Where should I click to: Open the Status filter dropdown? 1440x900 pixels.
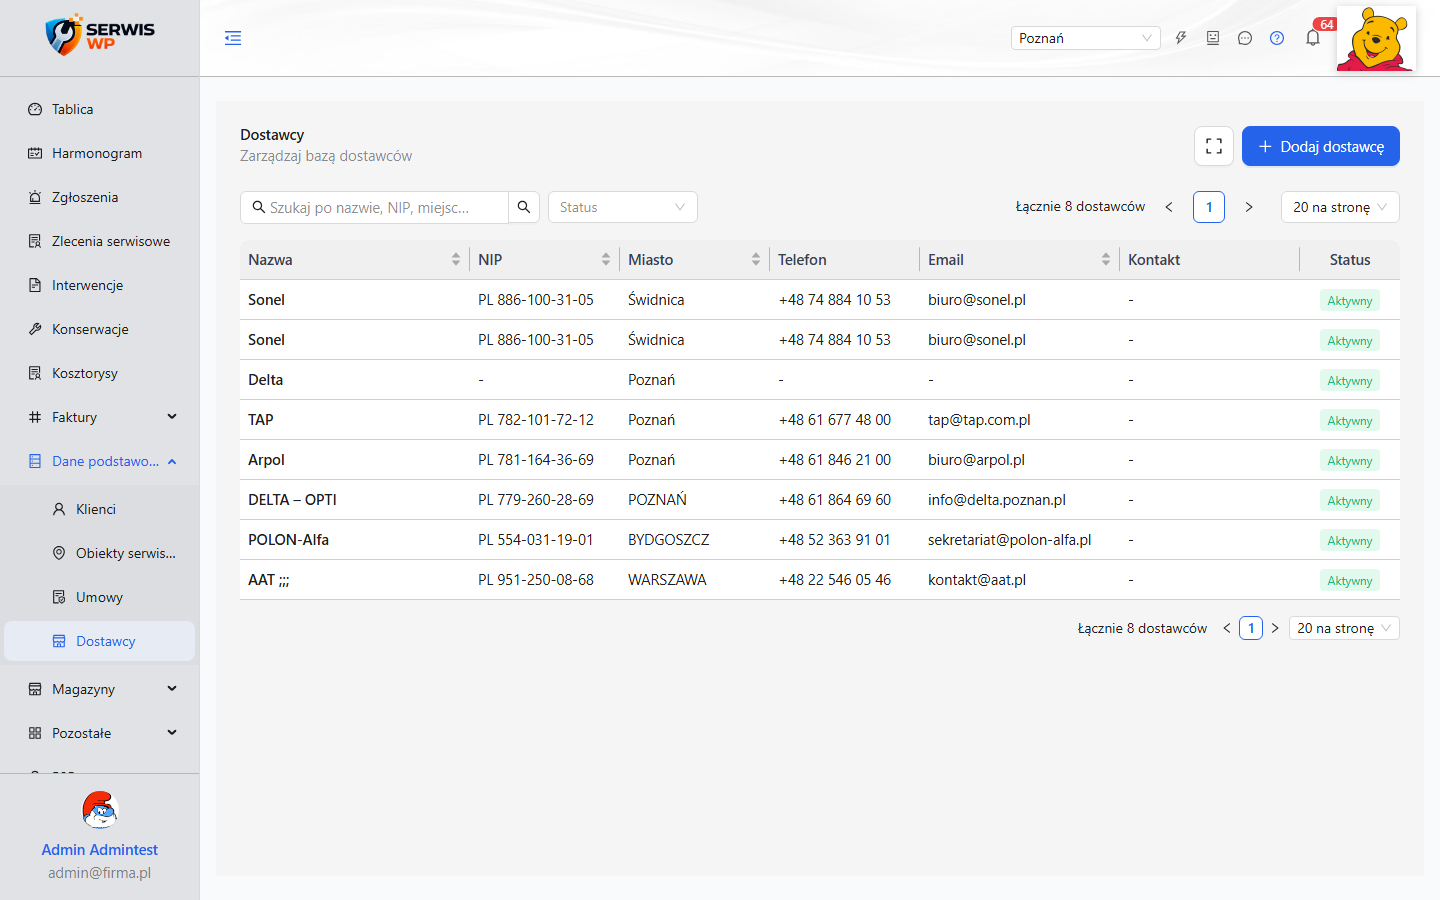(622, 207)
